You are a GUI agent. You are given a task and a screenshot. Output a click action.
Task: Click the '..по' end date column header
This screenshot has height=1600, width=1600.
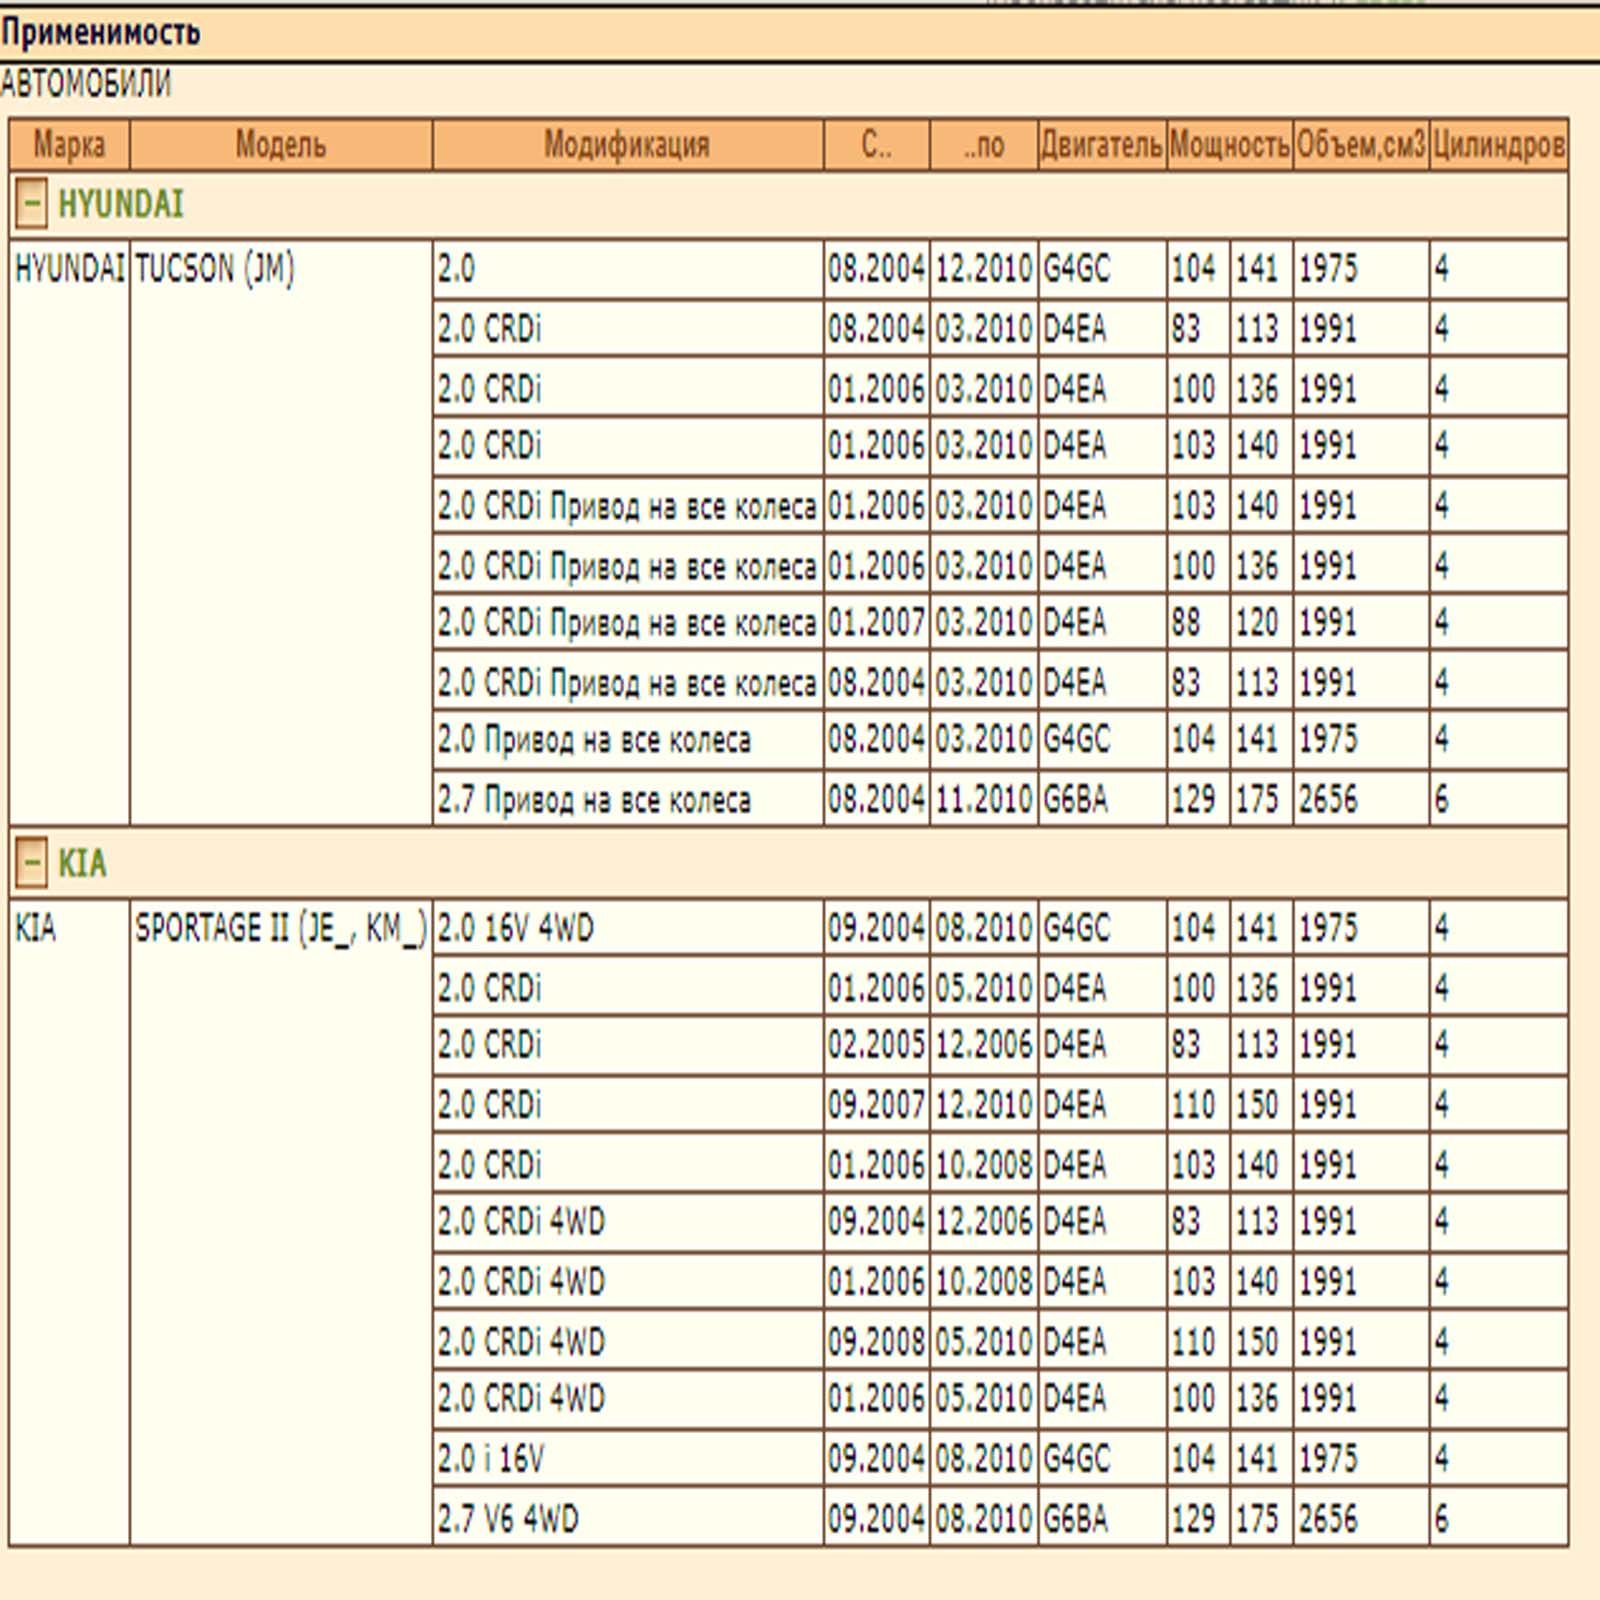click(x=984, y=145)
